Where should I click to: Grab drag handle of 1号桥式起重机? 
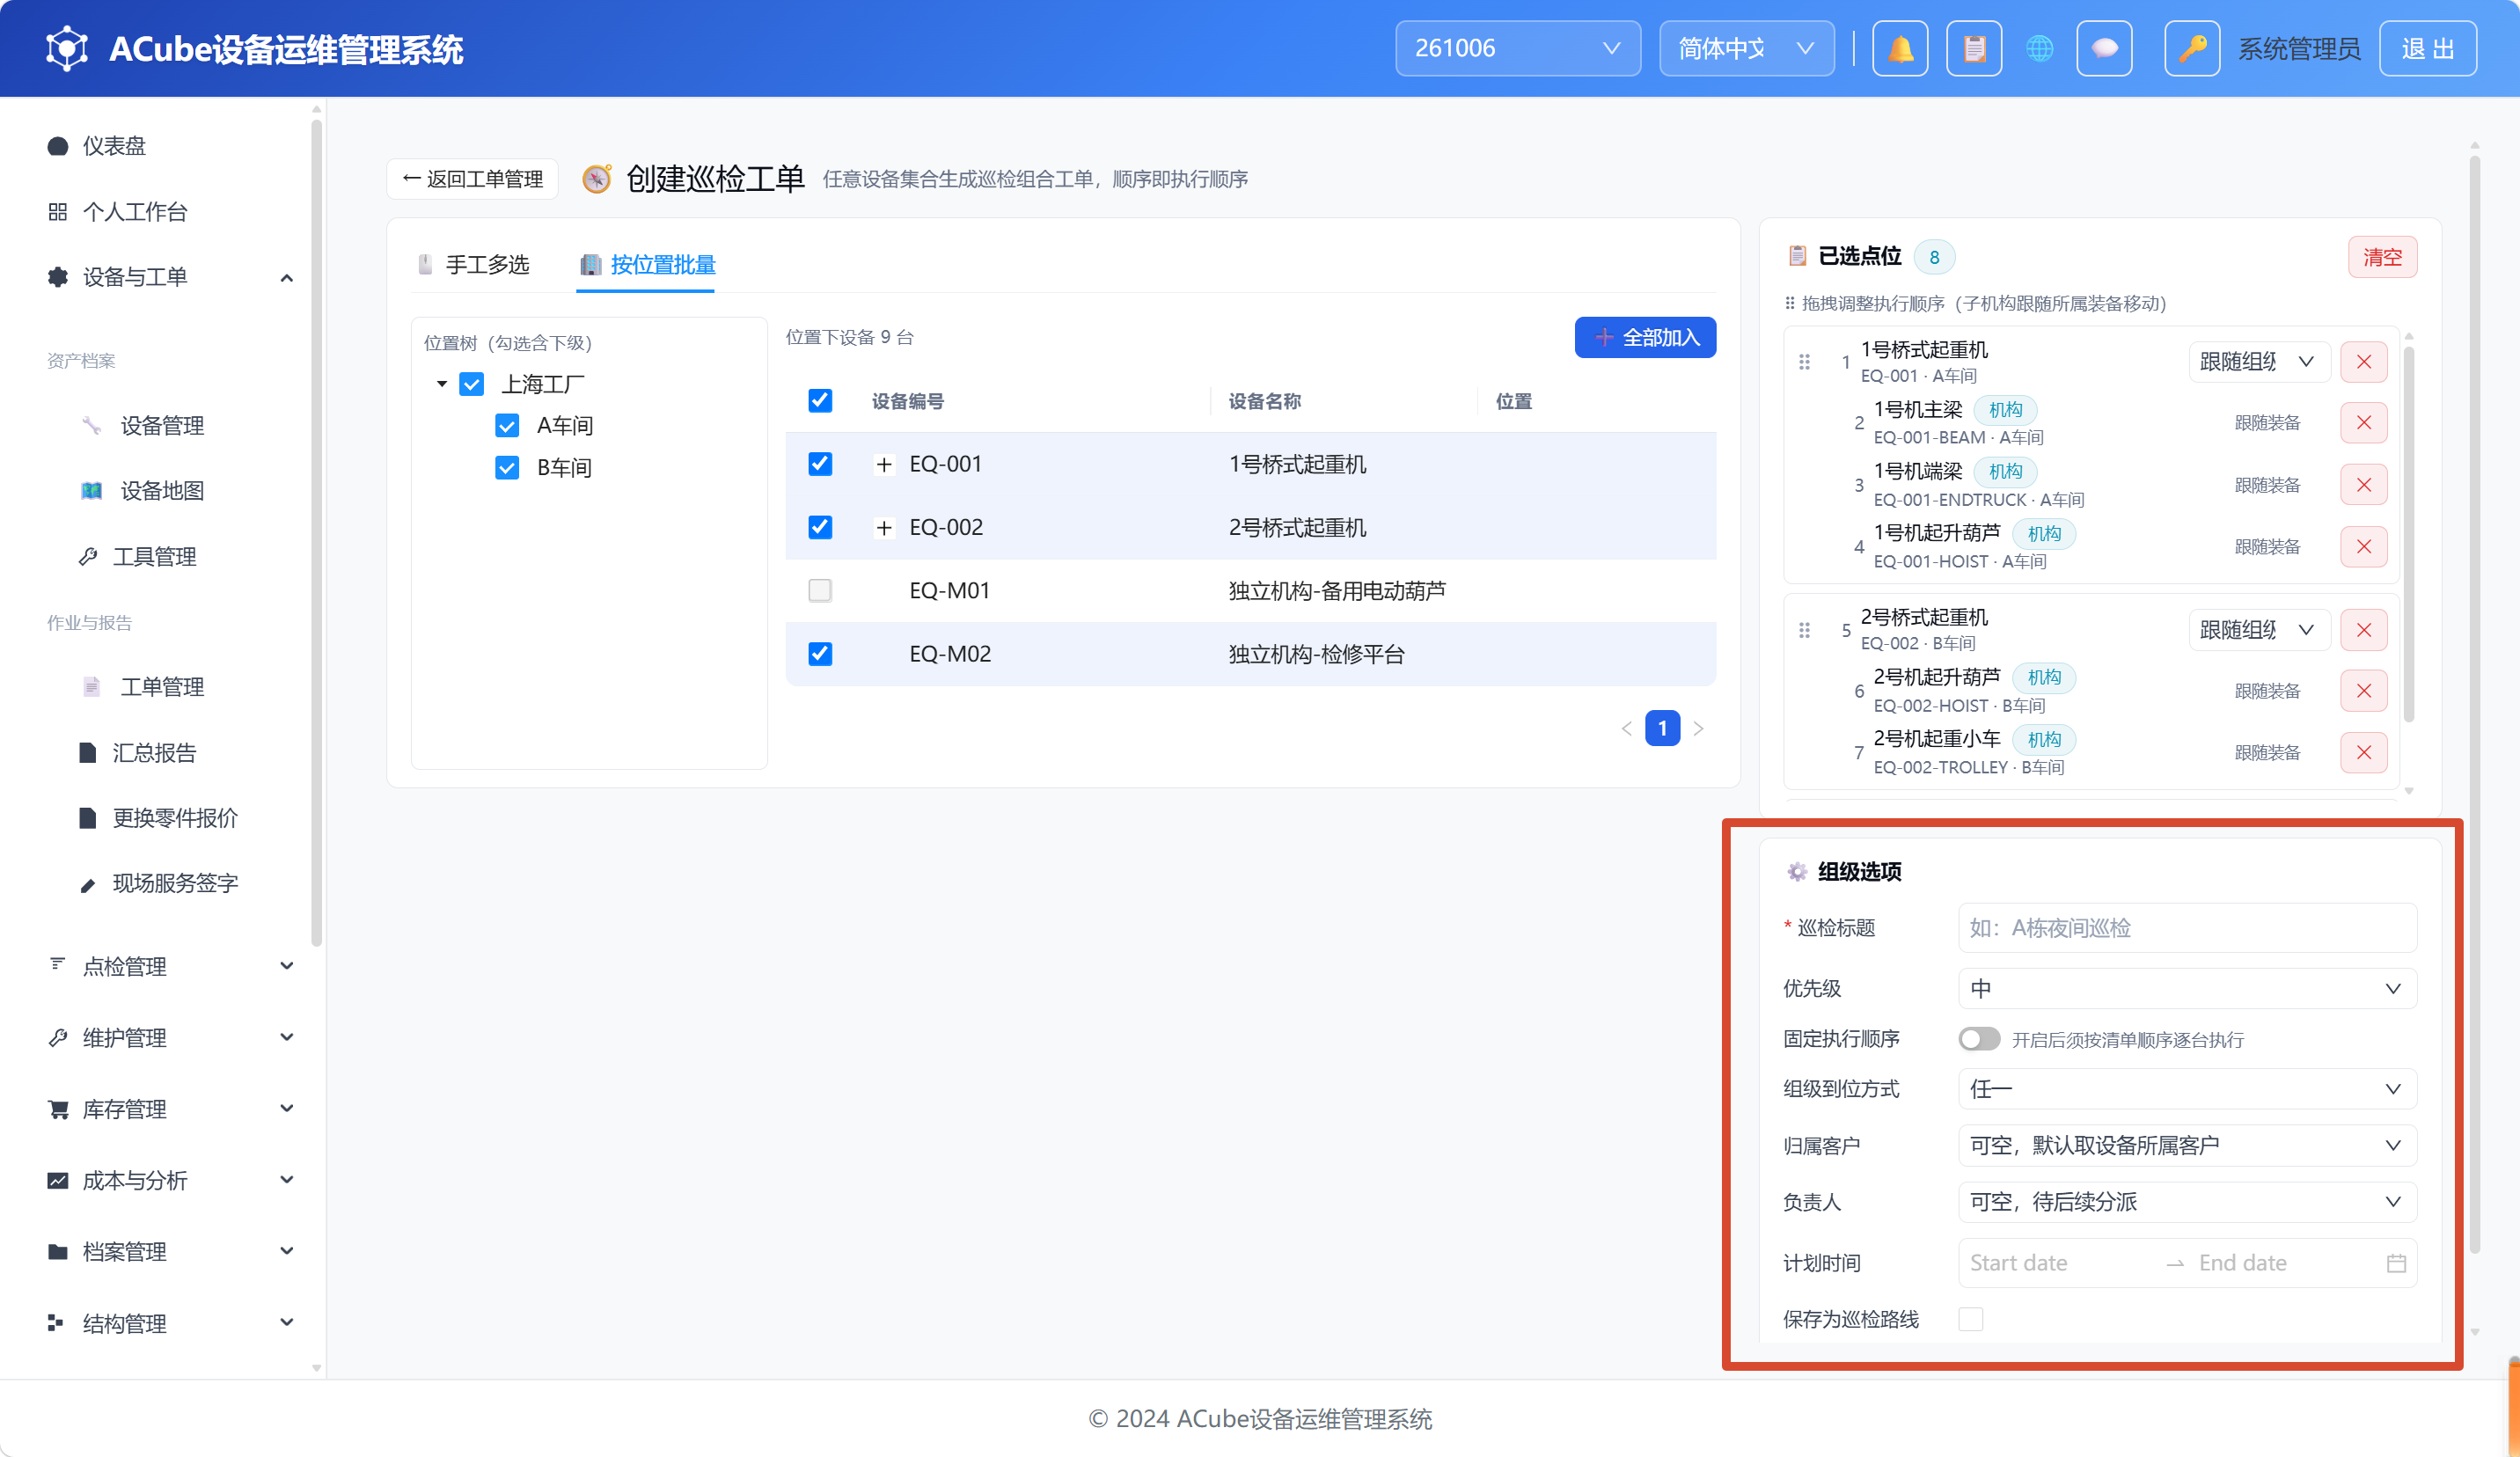click(1804, 362)
